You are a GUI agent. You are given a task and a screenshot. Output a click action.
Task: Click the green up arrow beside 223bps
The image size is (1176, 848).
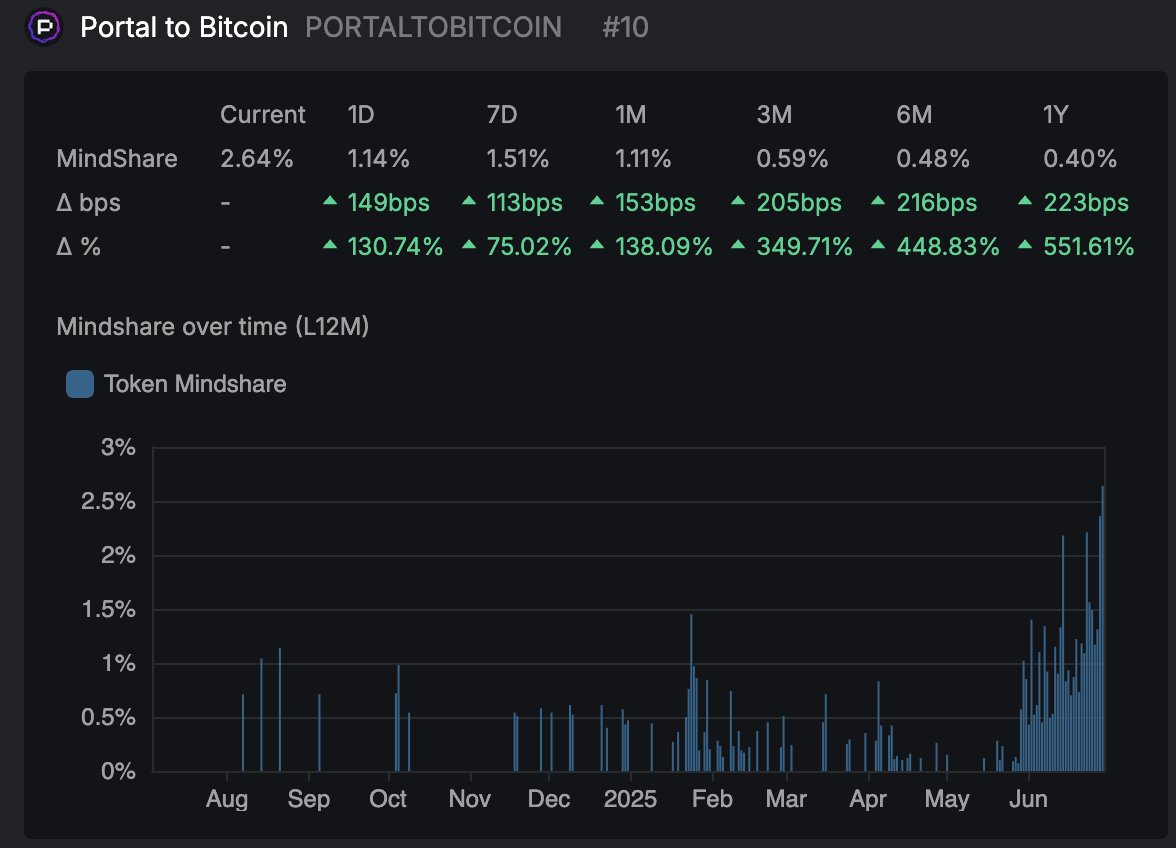pyautogui.click(x=1024, y=200)
